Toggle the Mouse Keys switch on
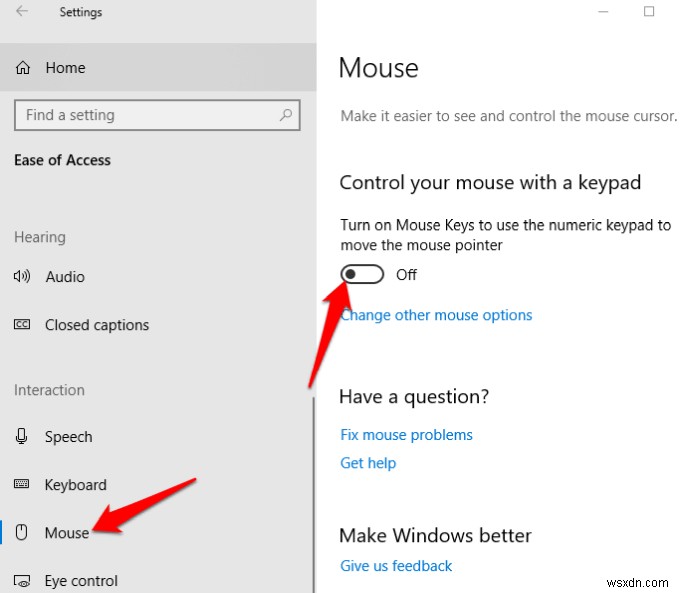 coord(362,274)
